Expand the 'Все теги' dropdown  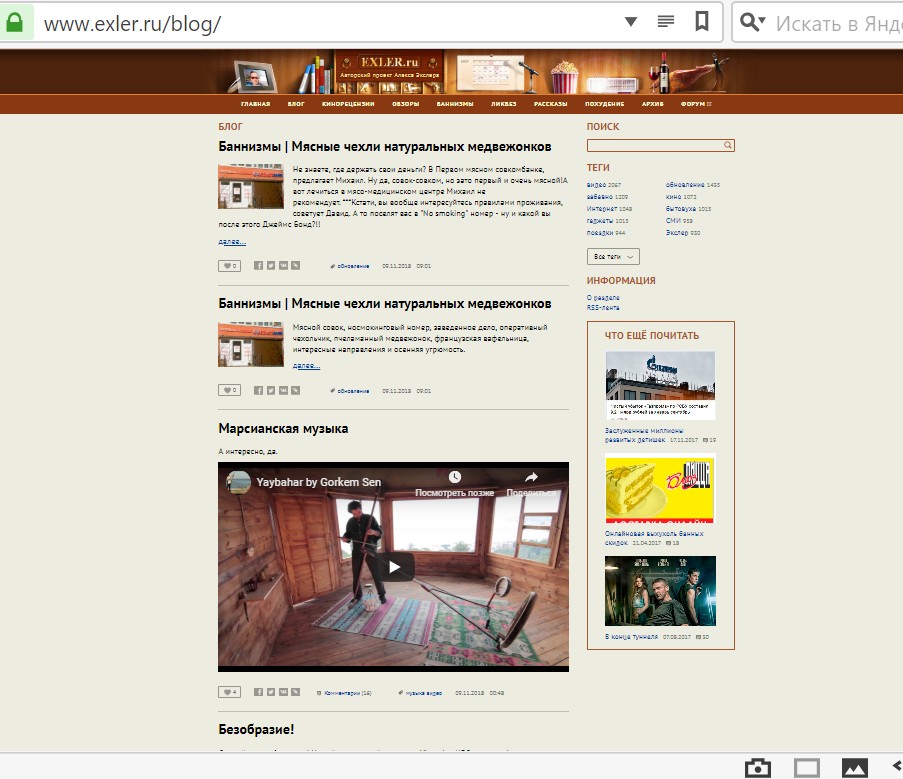pos(613,257)
